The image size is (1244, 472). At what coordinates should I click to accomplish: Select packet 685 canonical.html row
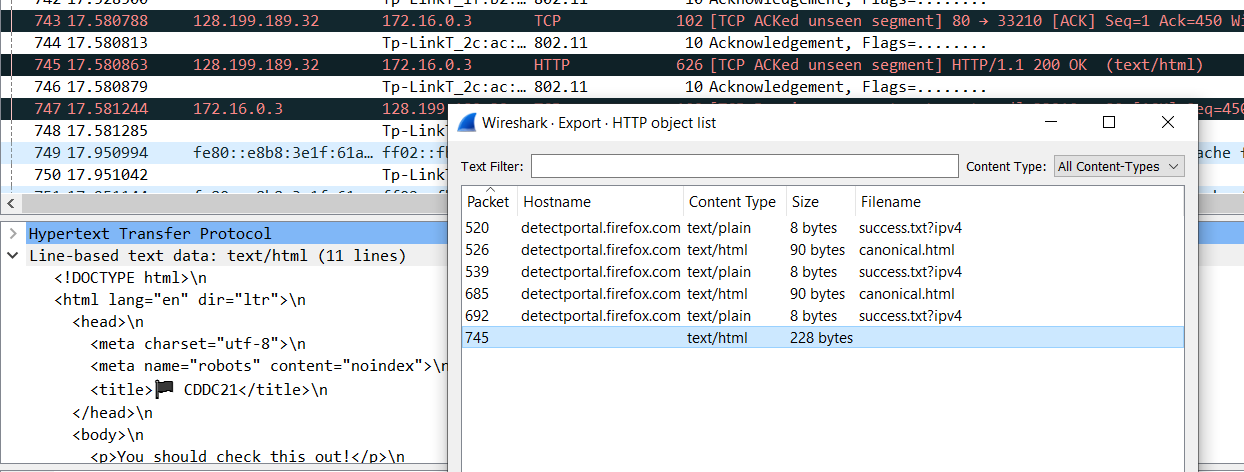(x=822, y=294)
